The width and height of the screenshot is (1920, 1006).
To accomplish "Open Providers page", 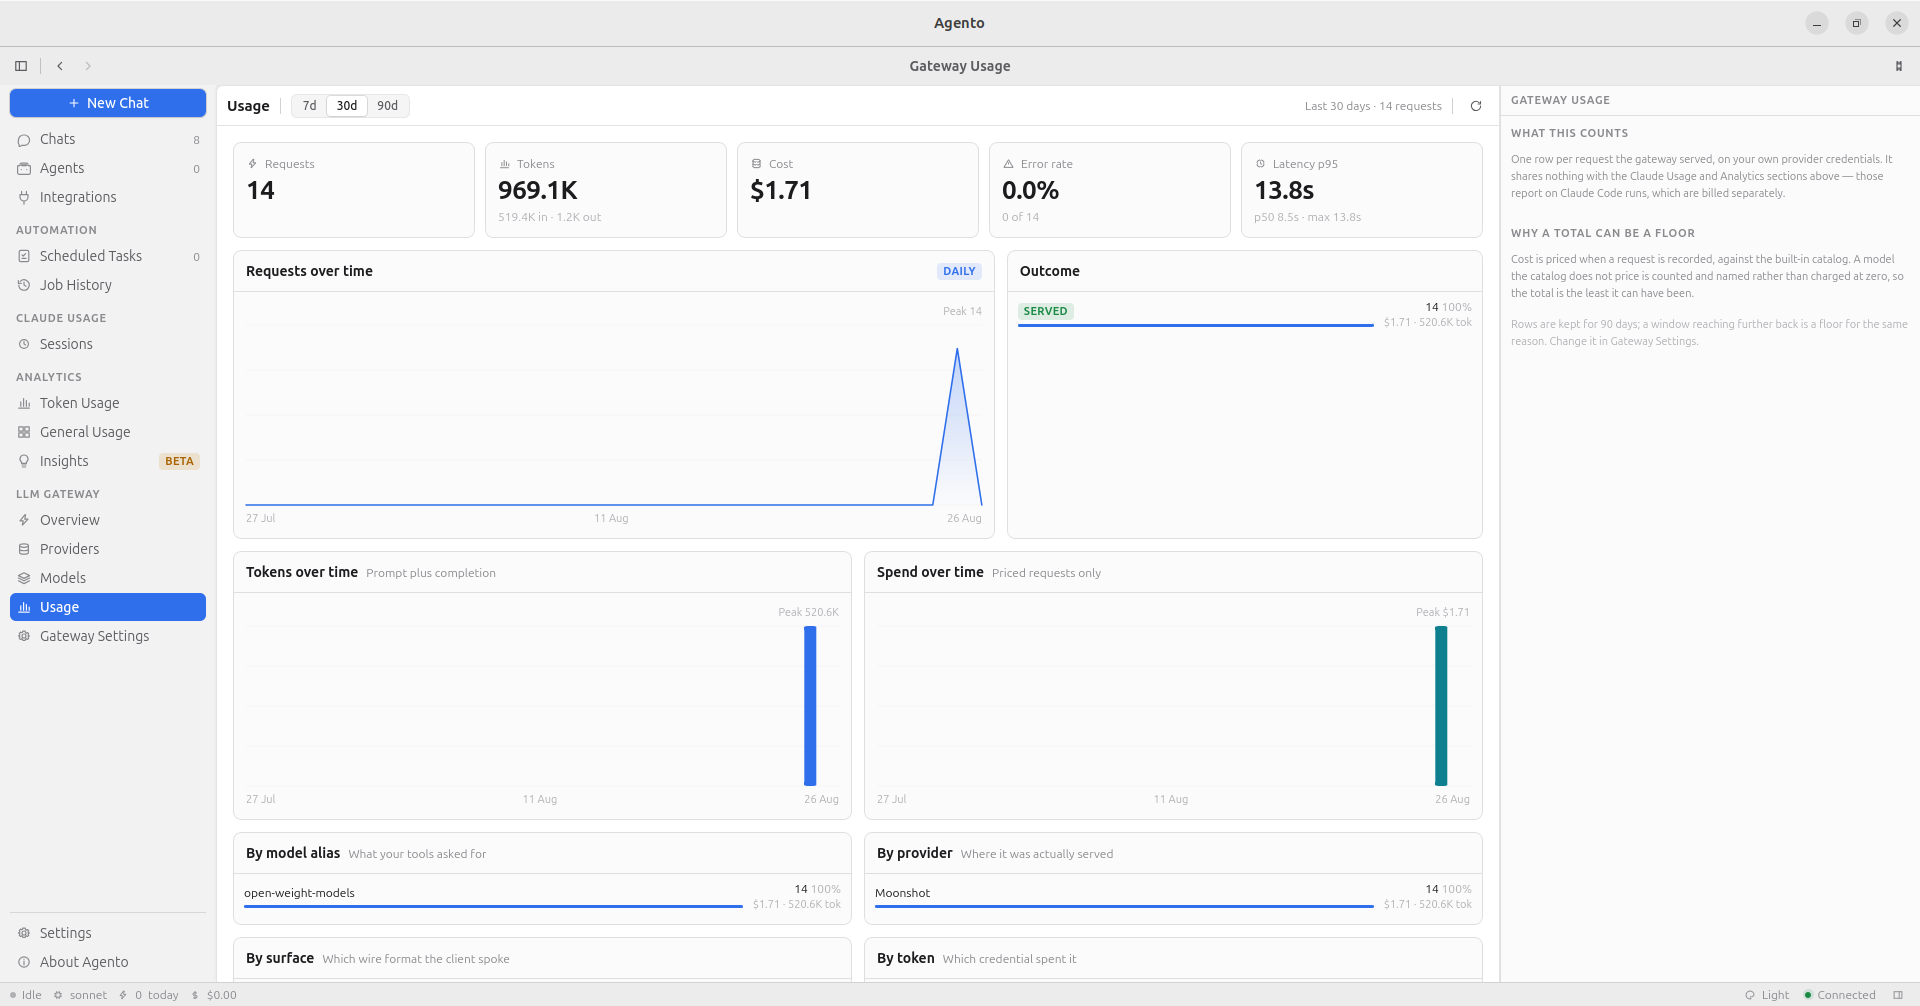I will [108, 549].
